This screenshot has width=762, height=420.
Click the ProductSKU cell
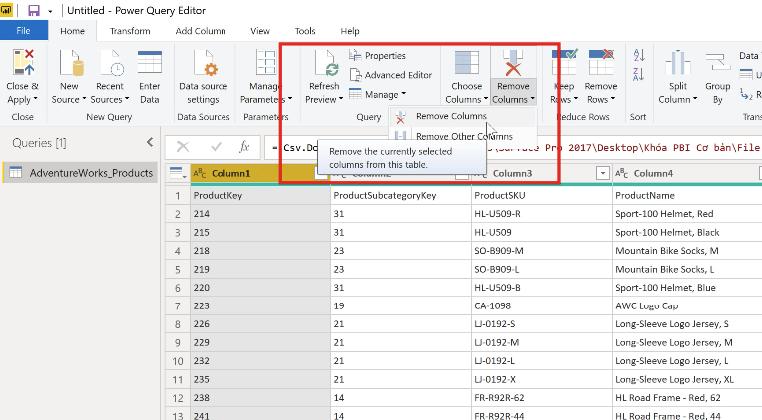point(541,195)
